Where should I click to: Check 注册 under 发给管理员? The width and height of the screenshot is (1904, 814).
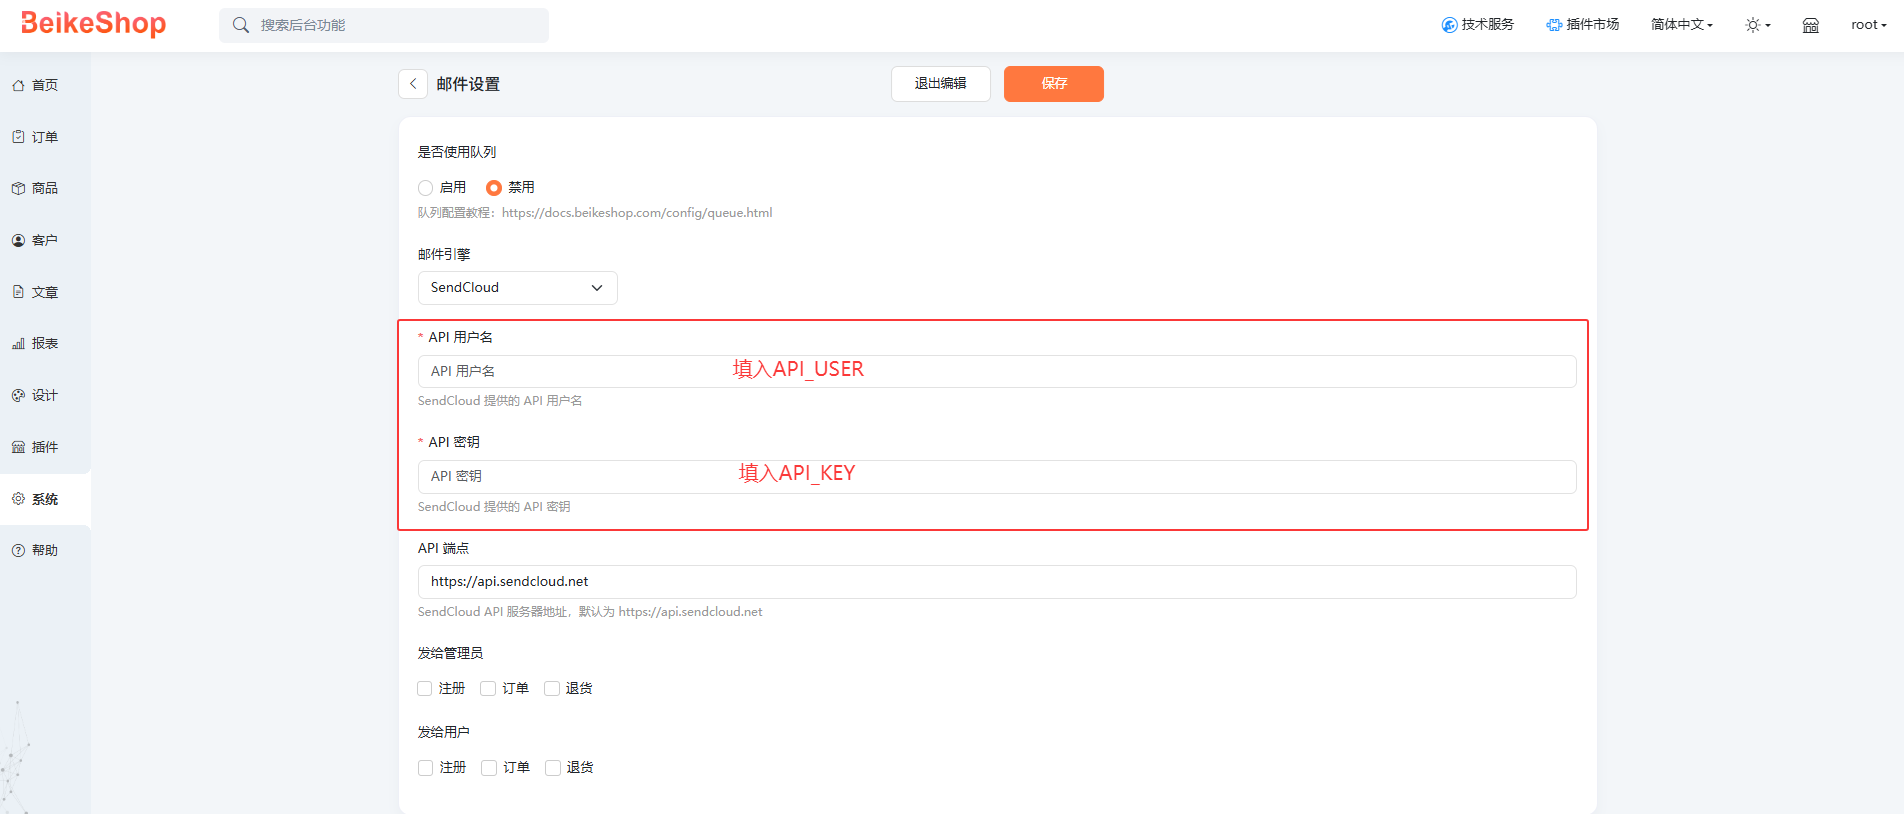tap(425, 688)
